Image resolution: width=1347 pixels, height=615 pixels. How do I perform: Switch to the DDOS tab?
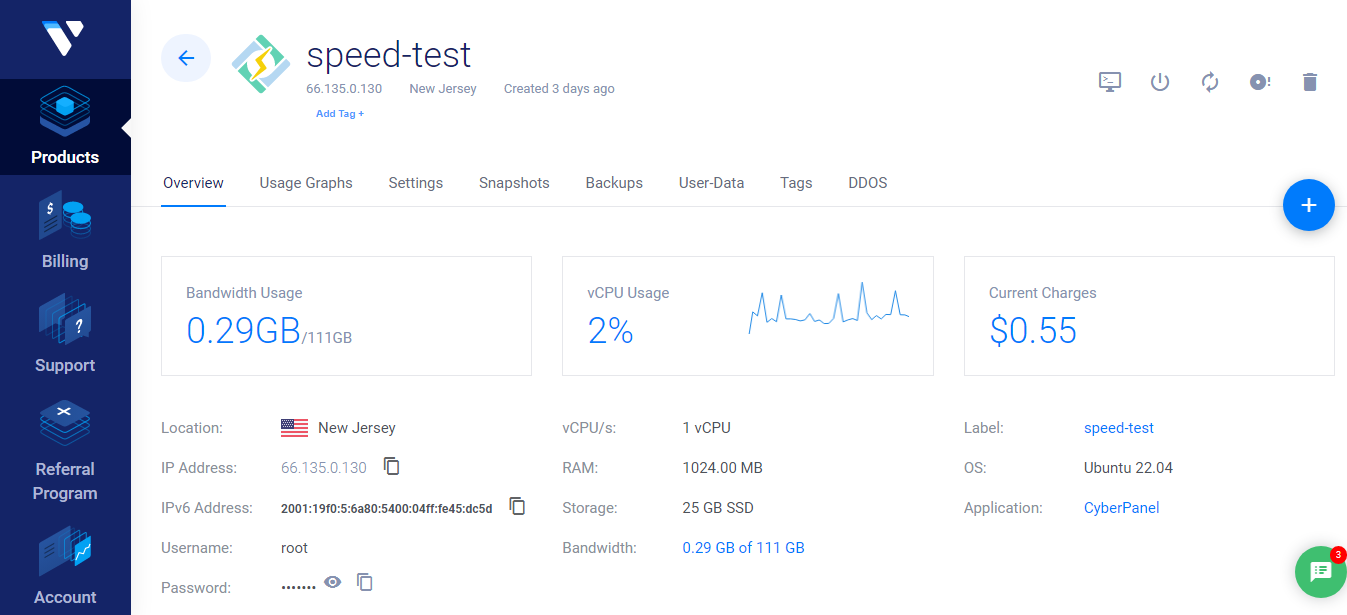point(867,183)
